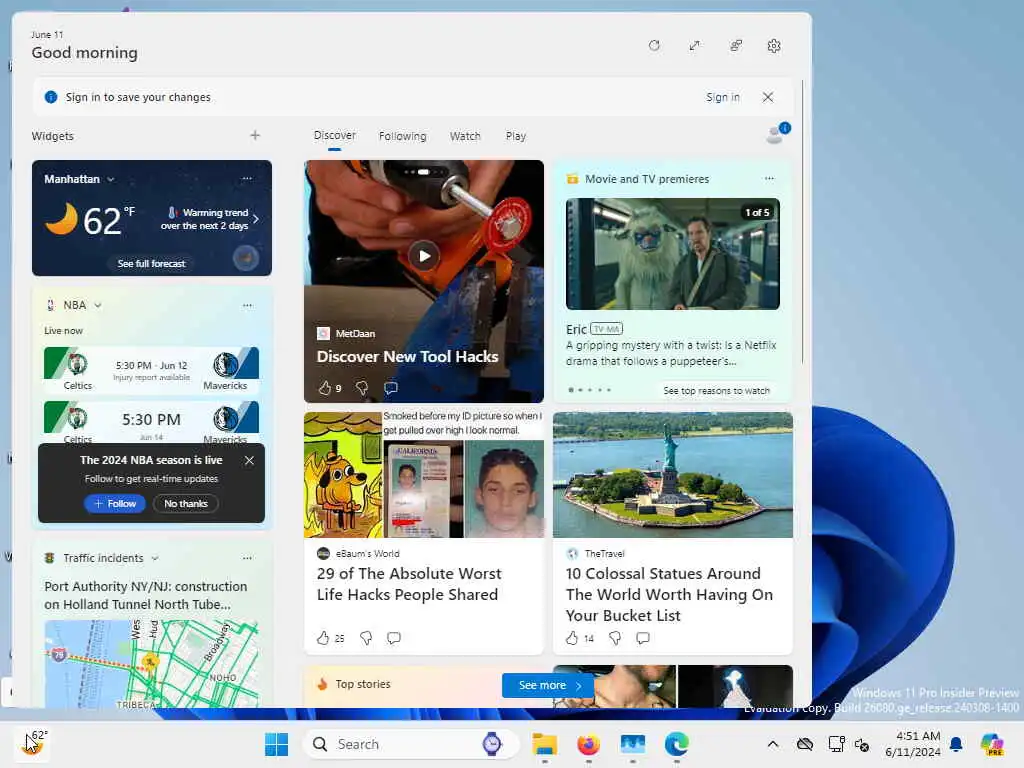Screen dimensions: 1024x768
Task: Open the Eric Netflix premiere thumbnail
Action: pyautogui.click(x=673, y=254)
